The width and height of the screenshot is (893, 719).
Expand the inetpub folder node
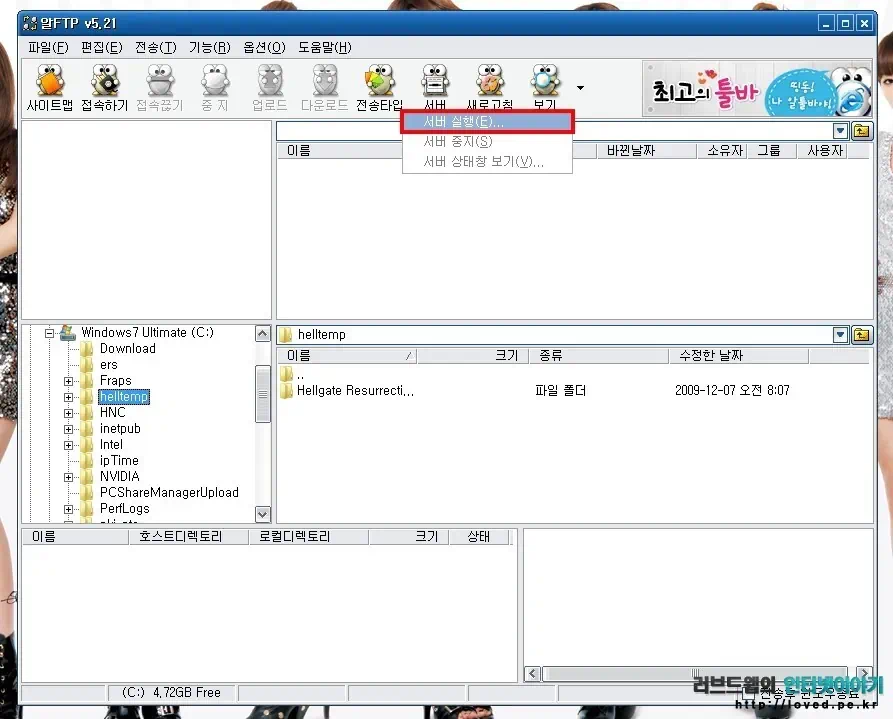point(68,429)
